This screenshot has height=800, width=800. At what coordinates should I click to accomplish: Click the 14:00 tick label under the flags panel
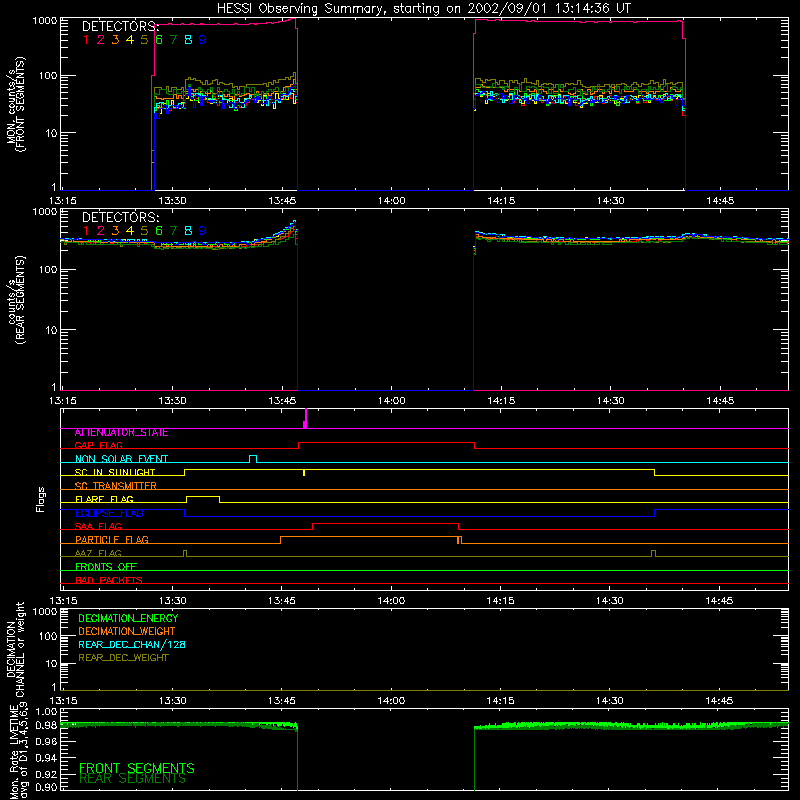point(391,601)
